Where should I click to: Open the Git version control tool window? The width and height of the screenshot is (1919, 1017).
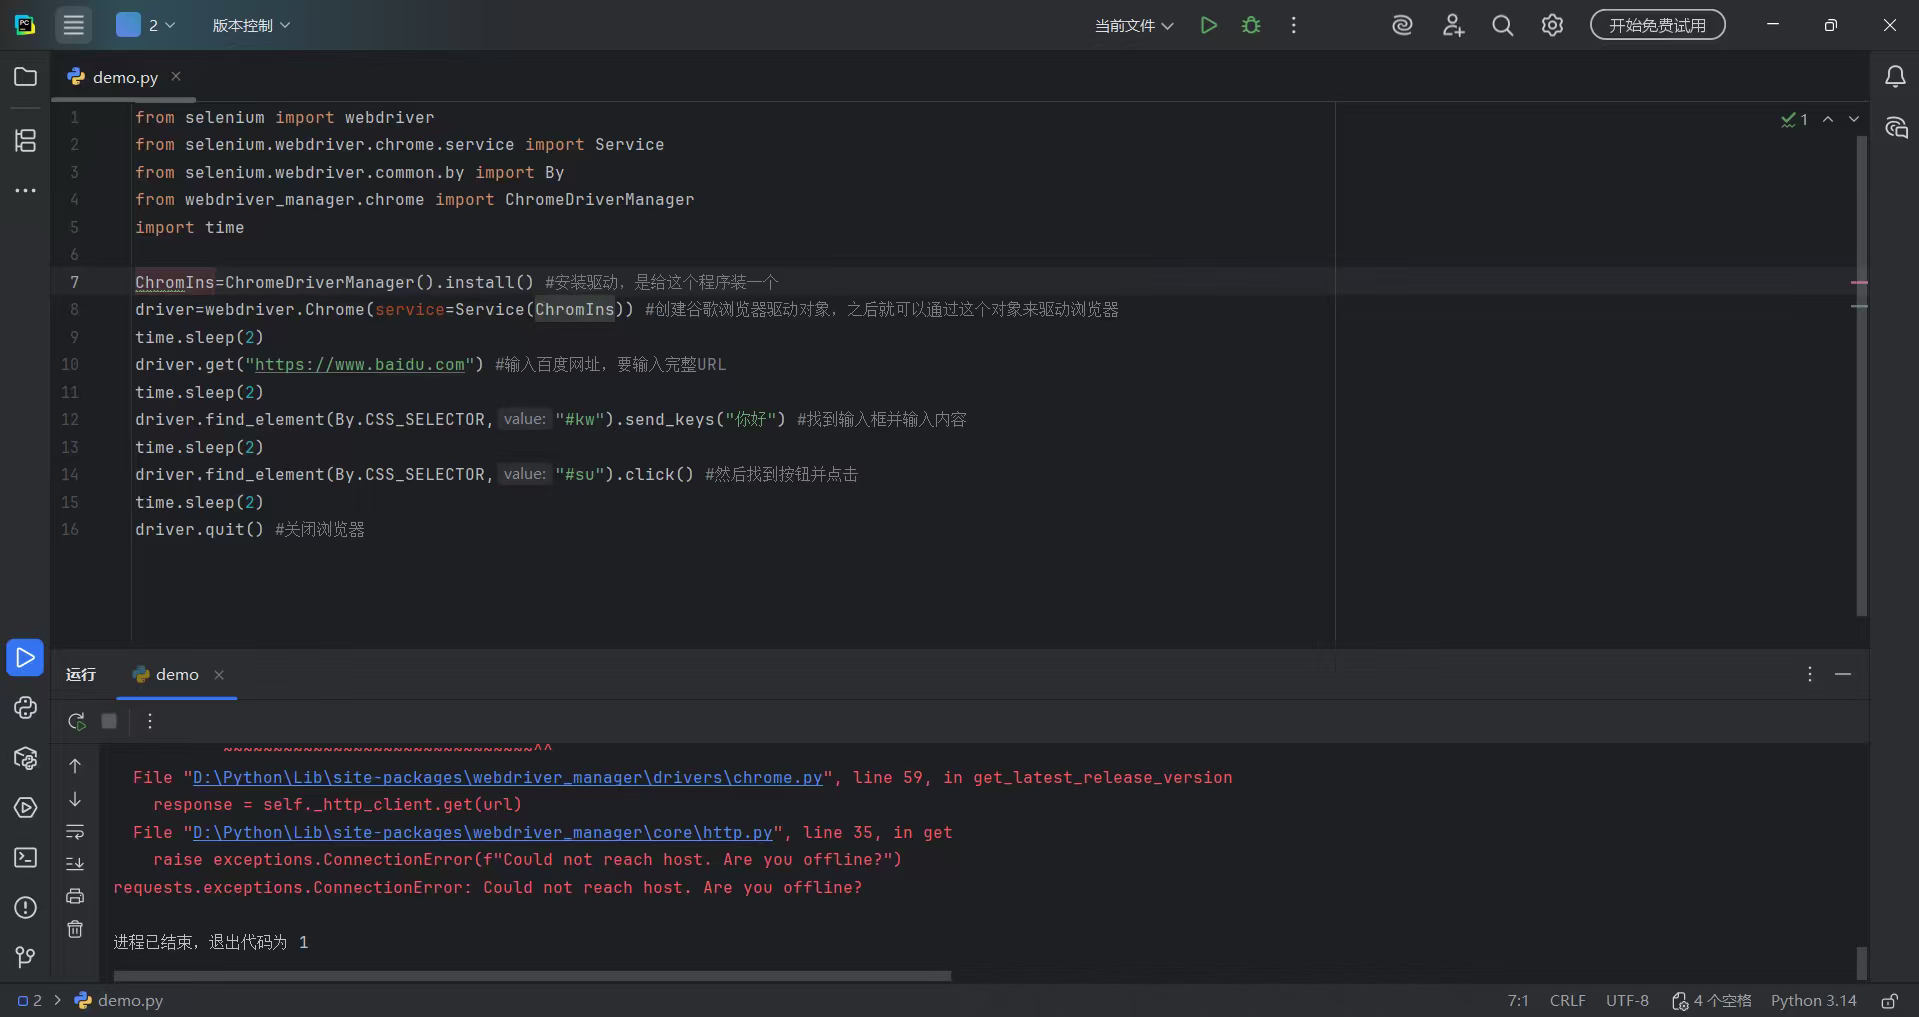(25, 957)
